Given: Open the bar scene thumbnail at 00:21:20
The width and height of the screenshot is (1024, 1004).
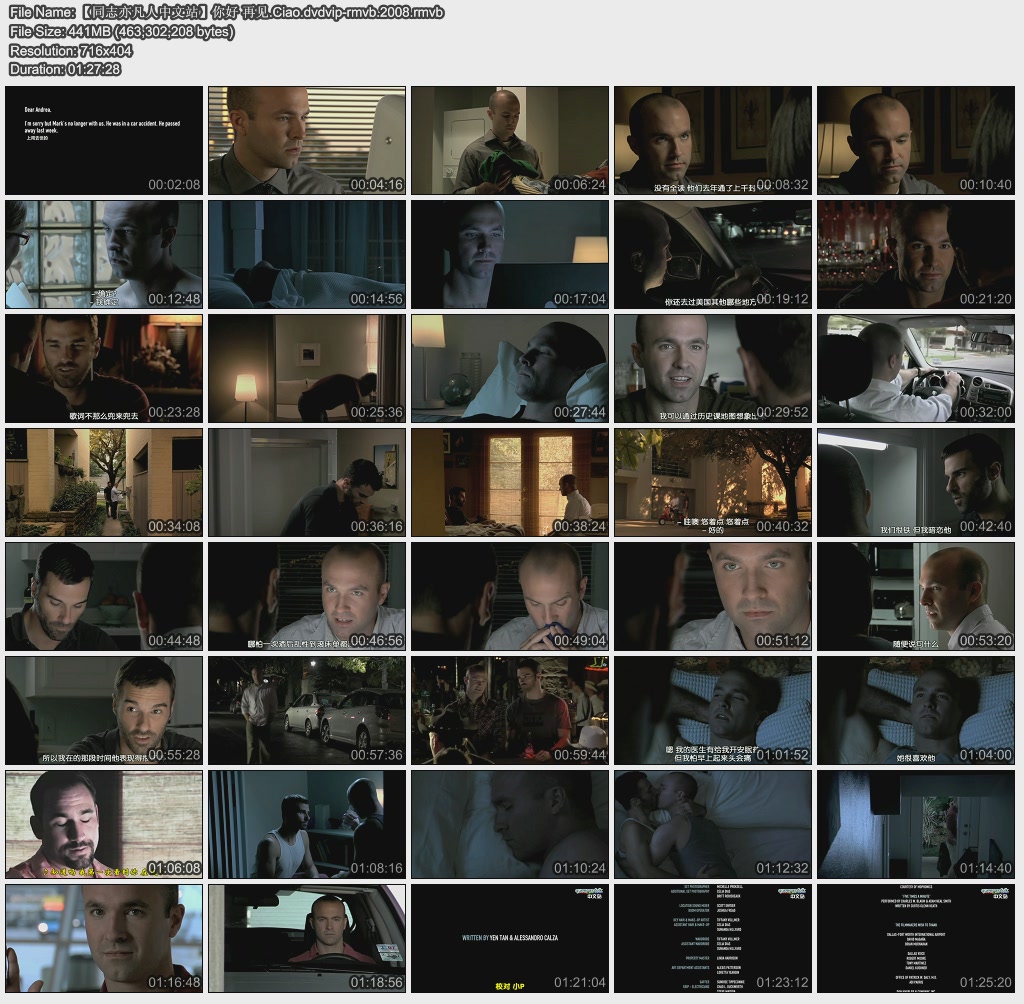Looking at the screenshot, I should click(915, 254).
